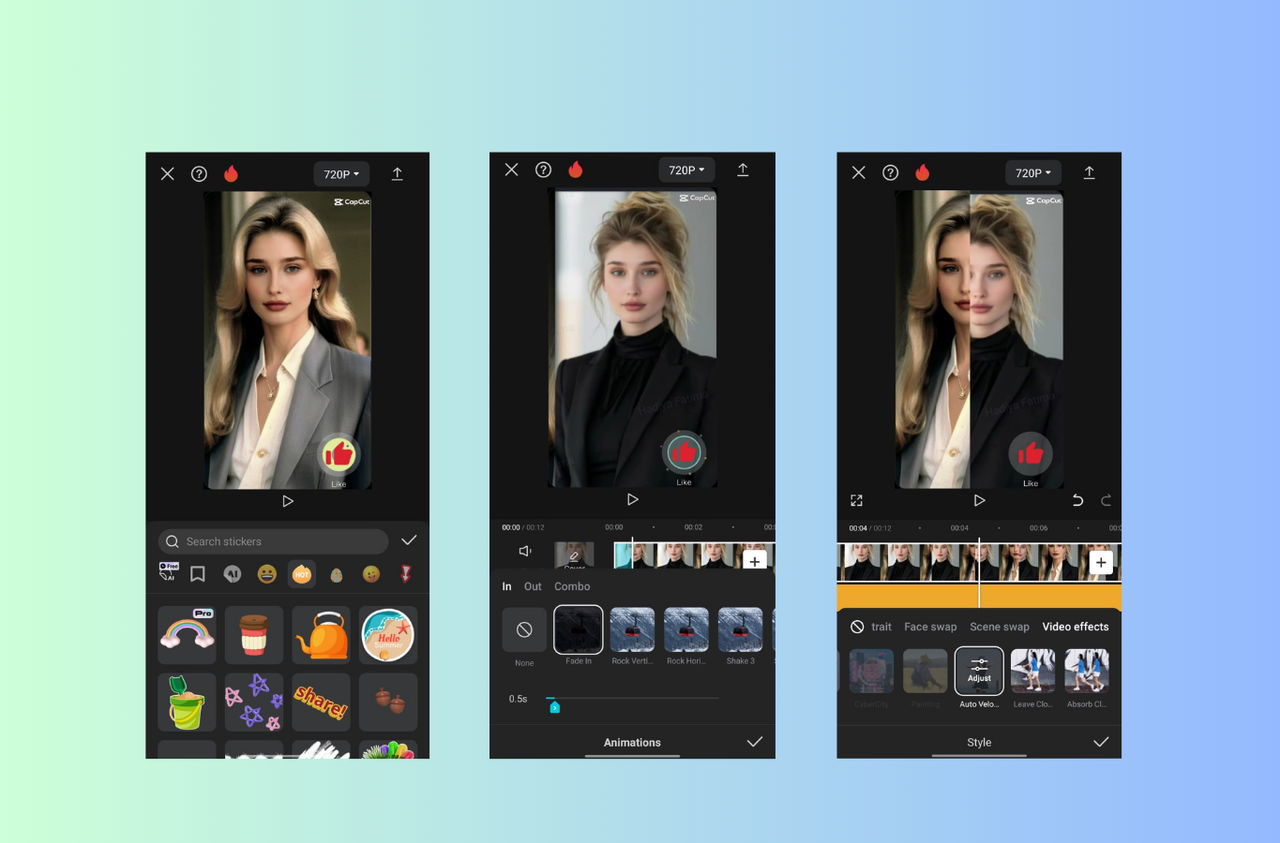Select the smiley emoji sticker category
This screenshot has height=843, width=1280.
click(x=266, y=574)
